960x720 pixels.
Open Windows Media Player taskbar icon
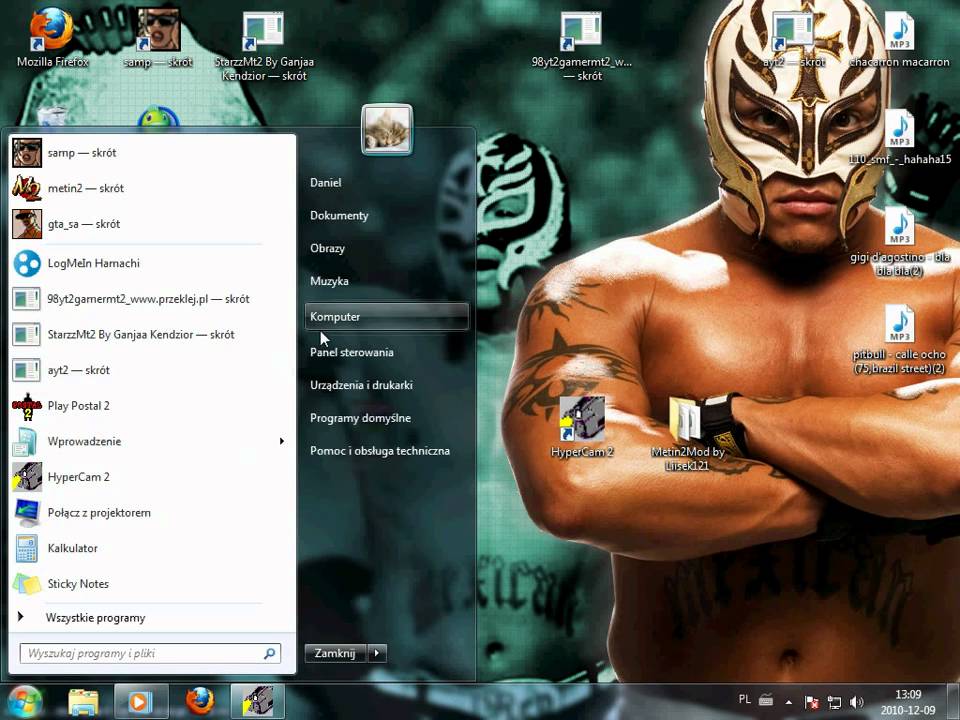click(x=140, y=702)
